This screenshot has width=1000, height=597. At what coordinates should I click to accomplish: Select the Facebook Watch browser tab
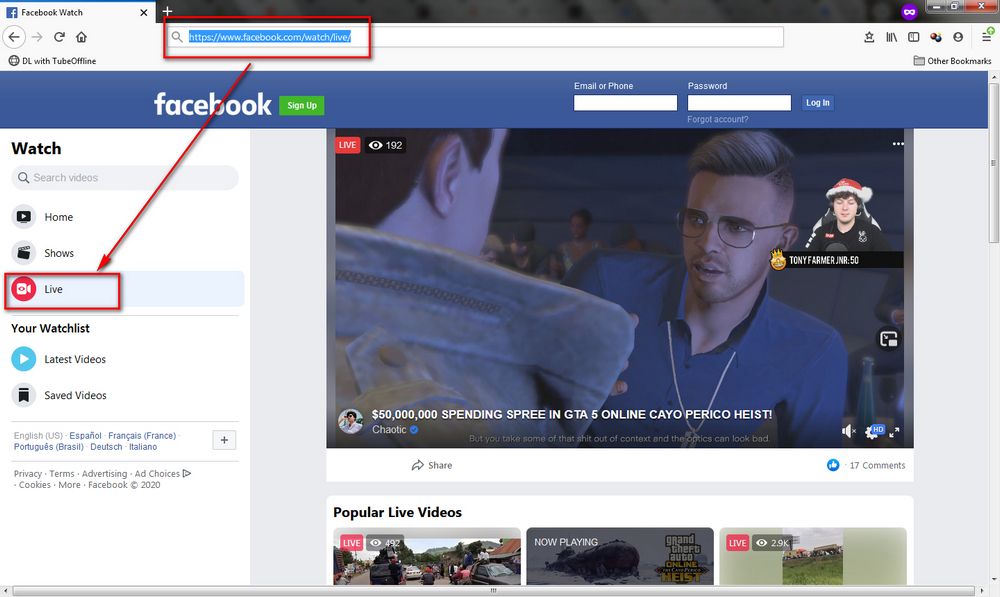[77, 12]
